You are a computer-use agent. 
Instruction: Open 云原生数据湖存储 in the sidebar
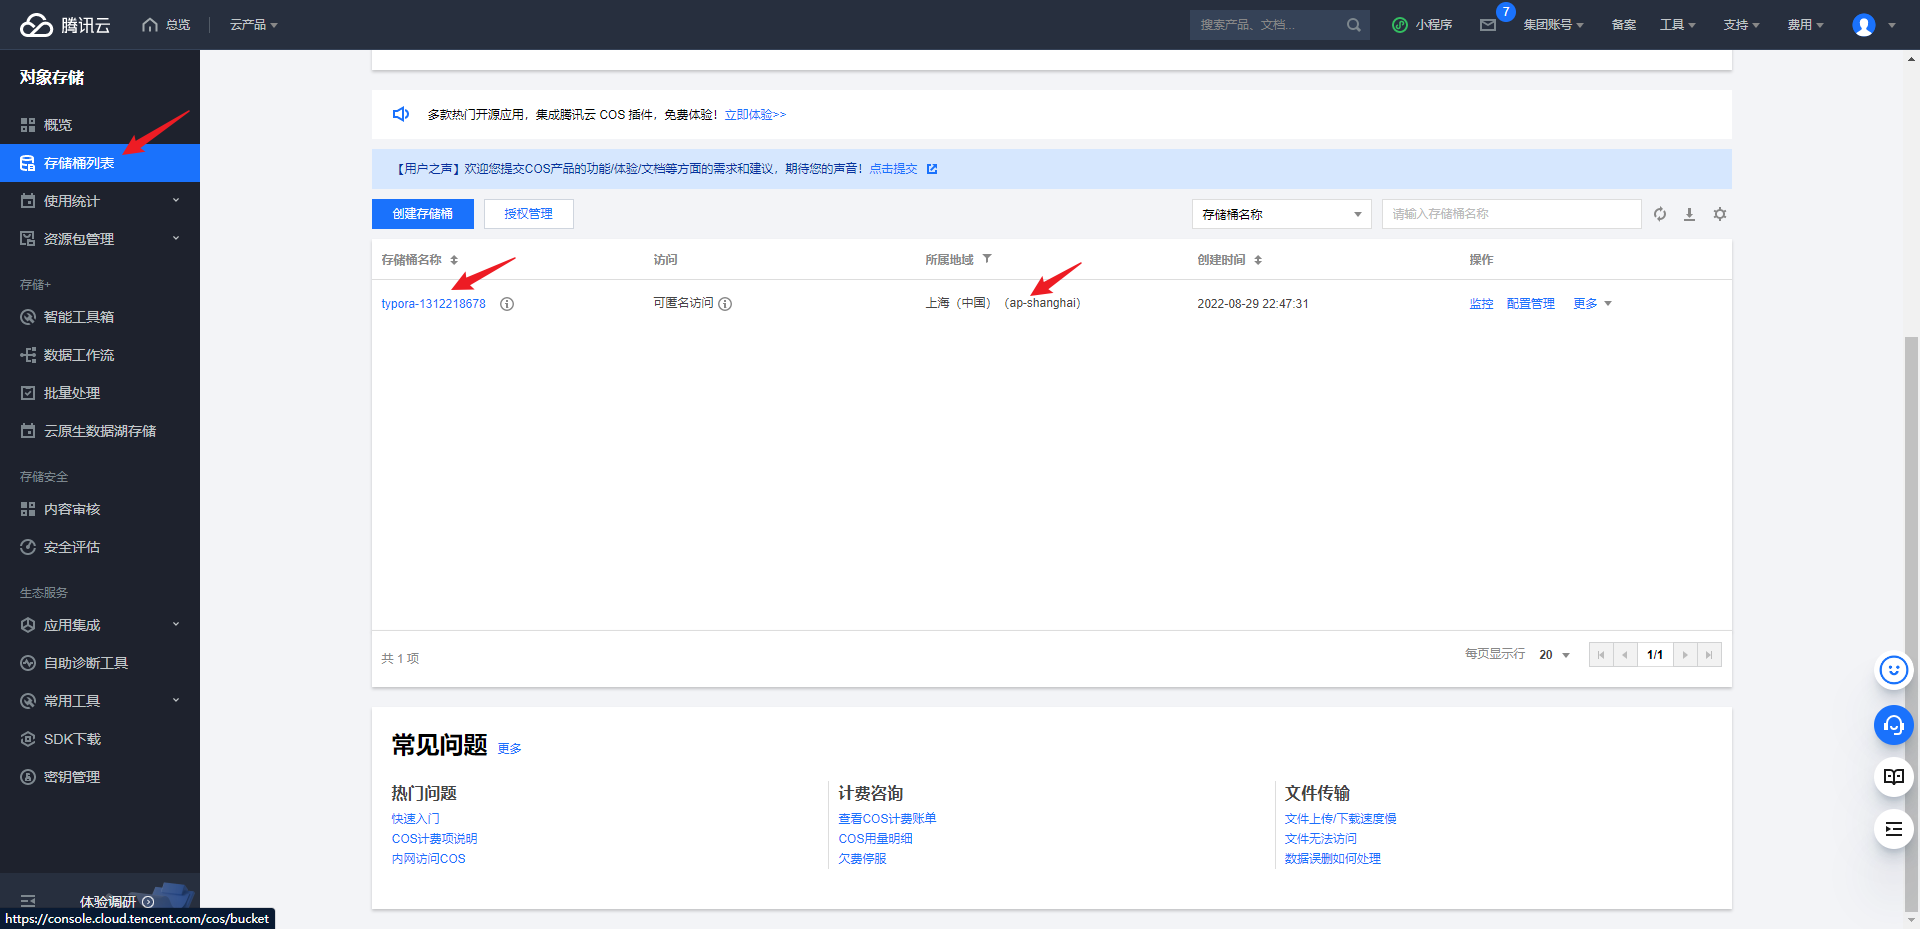click(x=100, y=431)
